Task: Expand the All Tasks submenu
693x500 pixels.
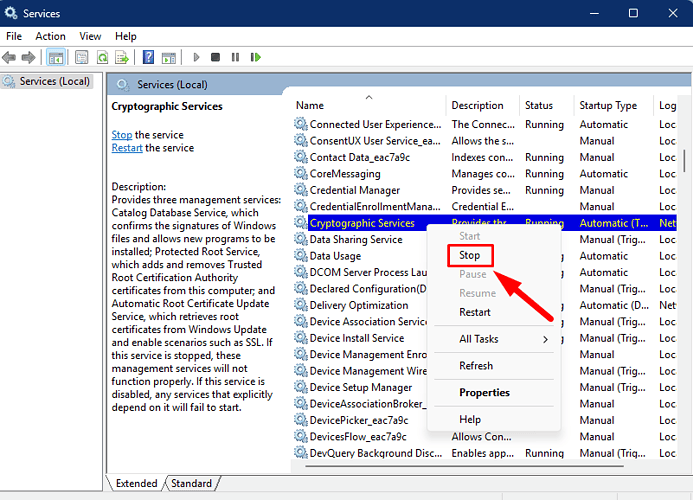Action: coord(494,339)
